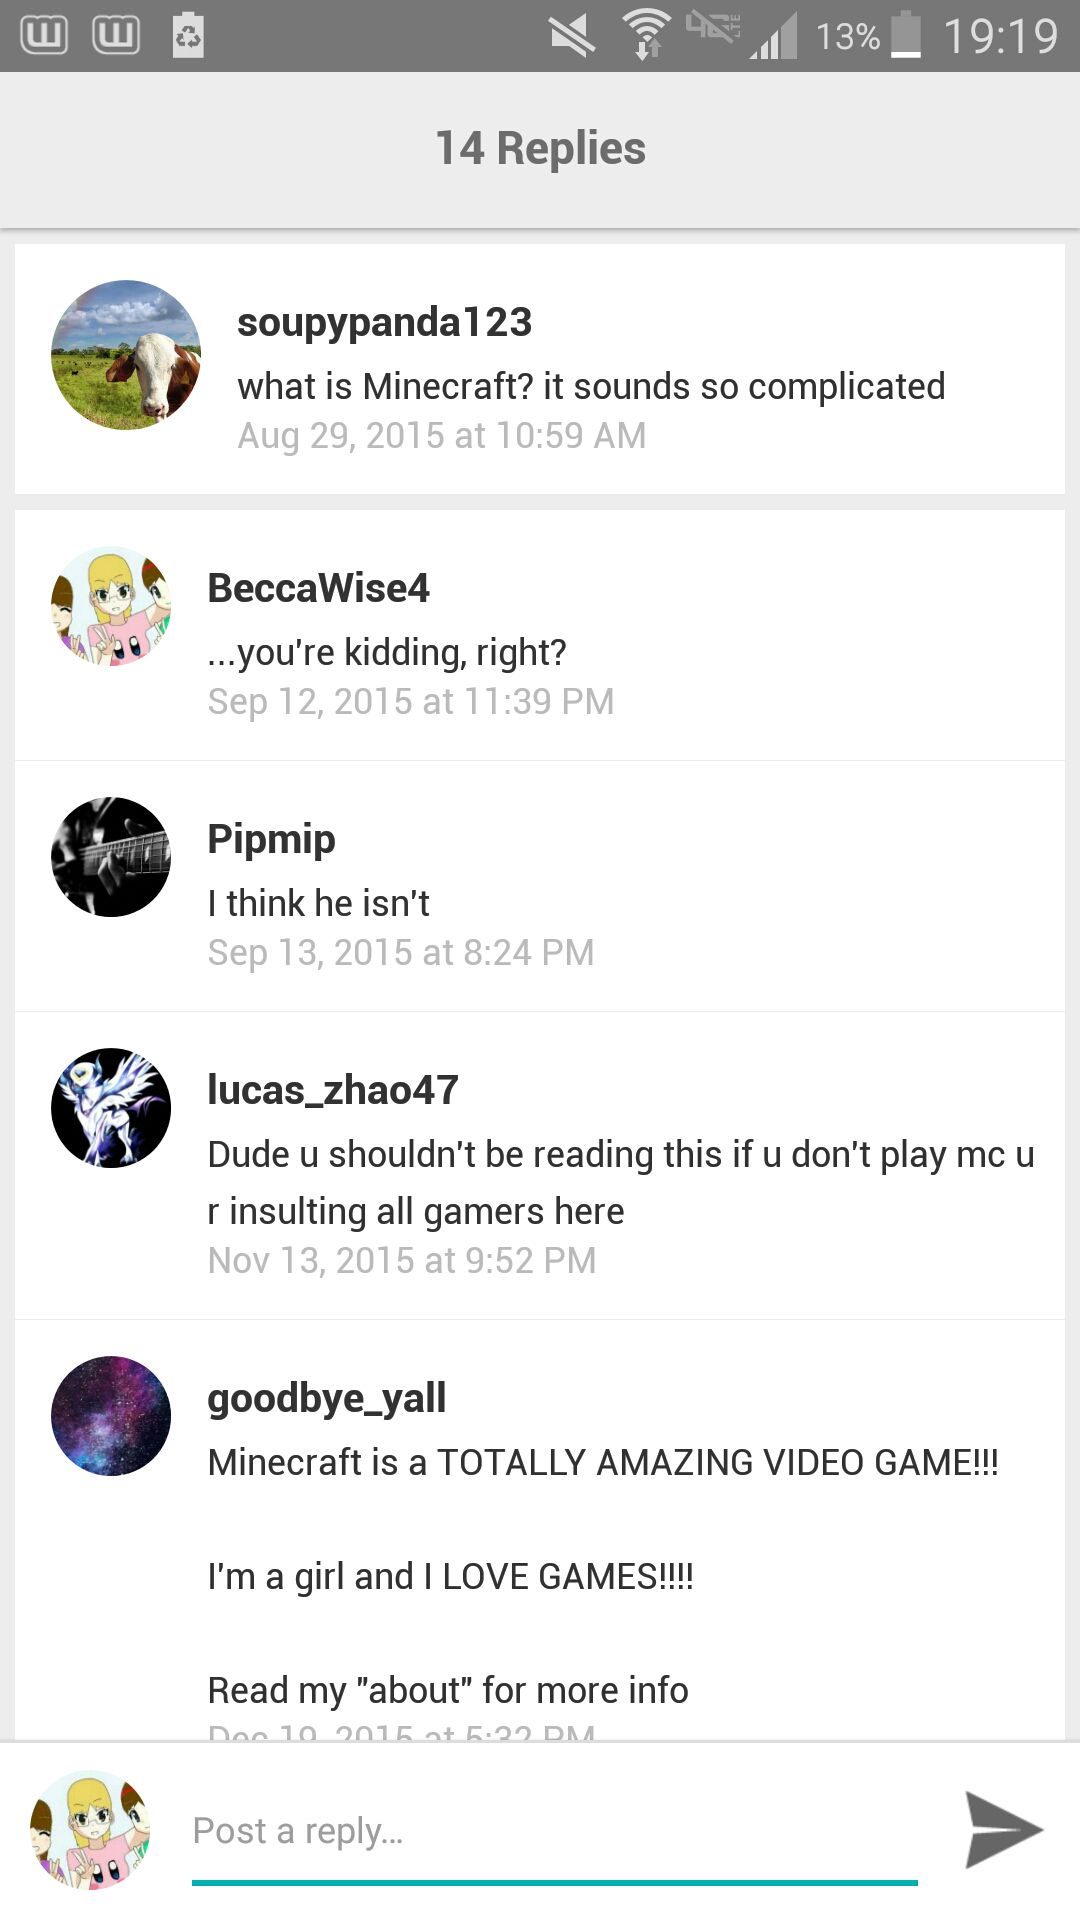View goodbye_yall's galaxy avatar

[x=111, y=1416]
